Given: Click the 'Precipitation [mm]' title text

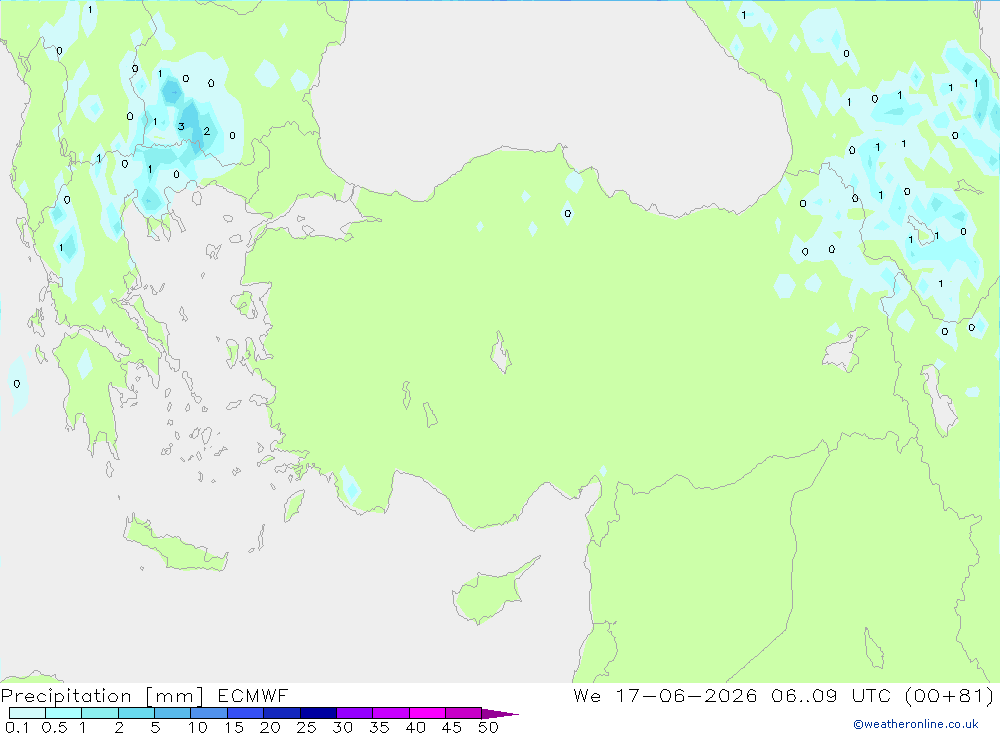Looking at the screenshot, I should [102, 696].
